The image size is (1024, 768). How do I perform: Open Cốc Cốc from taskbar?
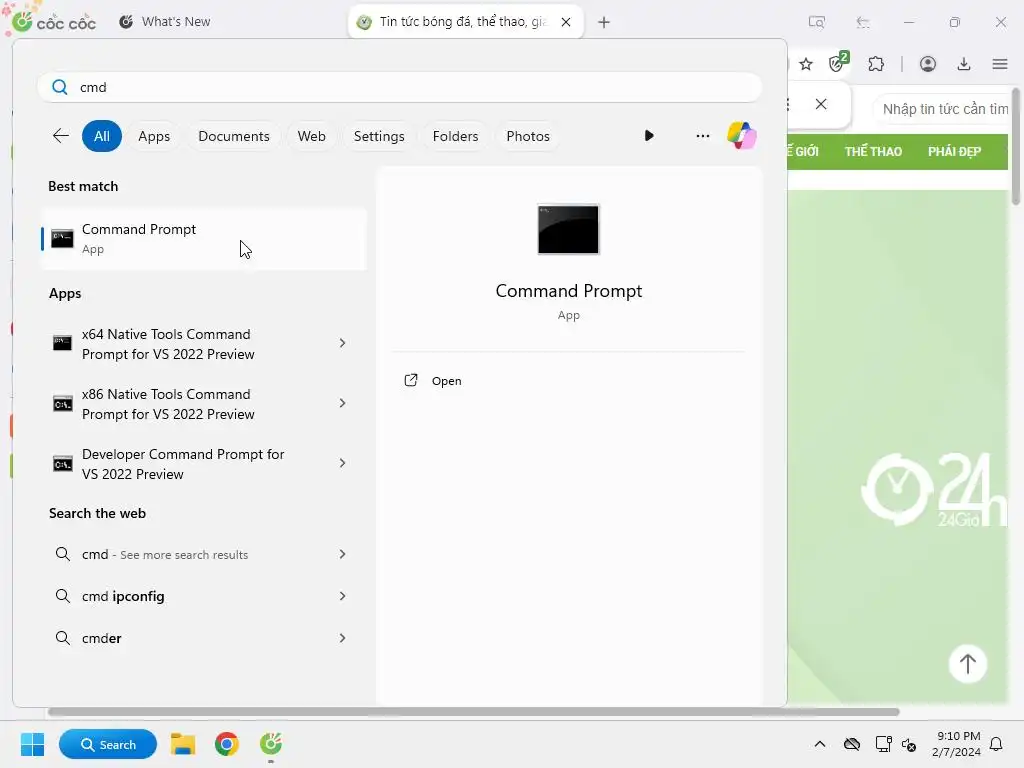tap(270, 744)
